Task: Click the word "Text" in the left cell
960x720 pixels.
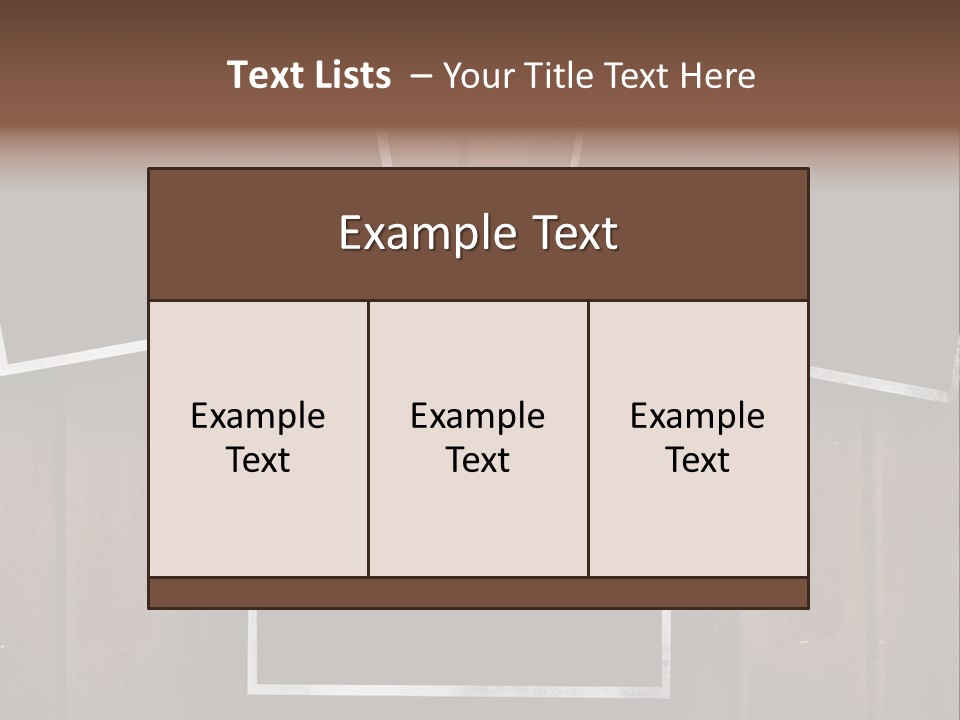Action: [258, 460]
